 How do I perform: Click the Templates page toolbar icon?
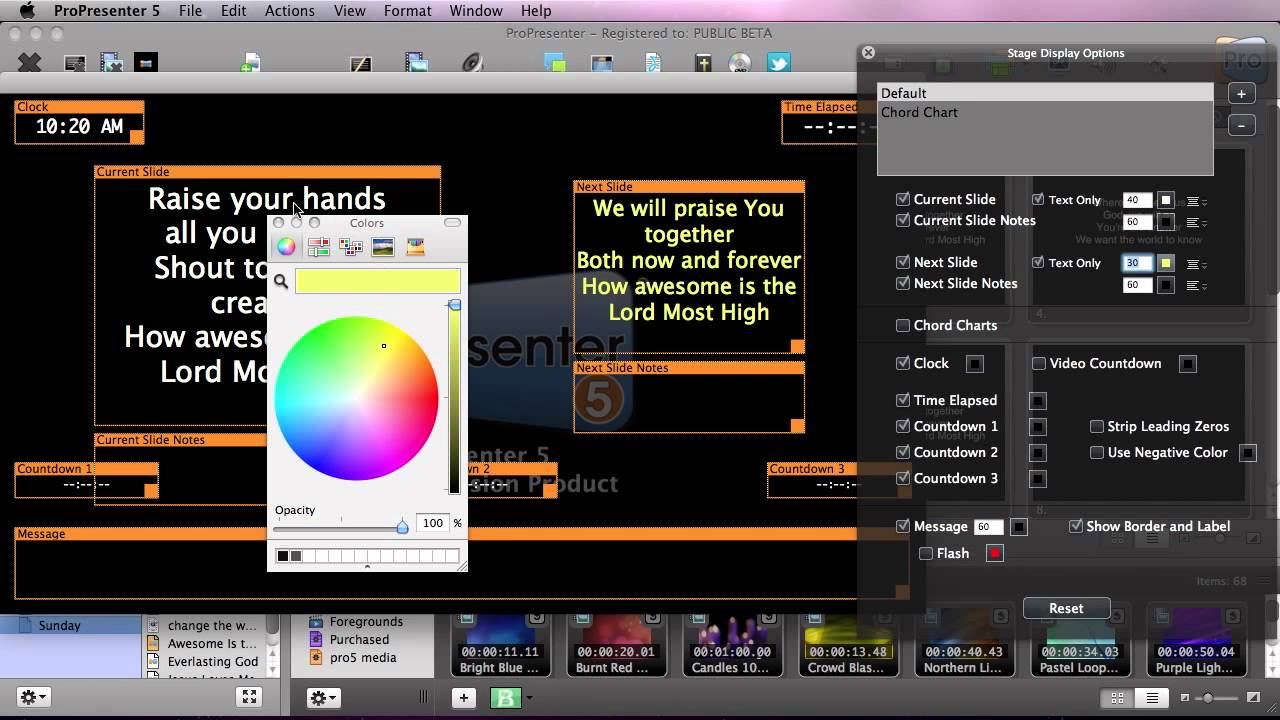(x=653, y=63)
